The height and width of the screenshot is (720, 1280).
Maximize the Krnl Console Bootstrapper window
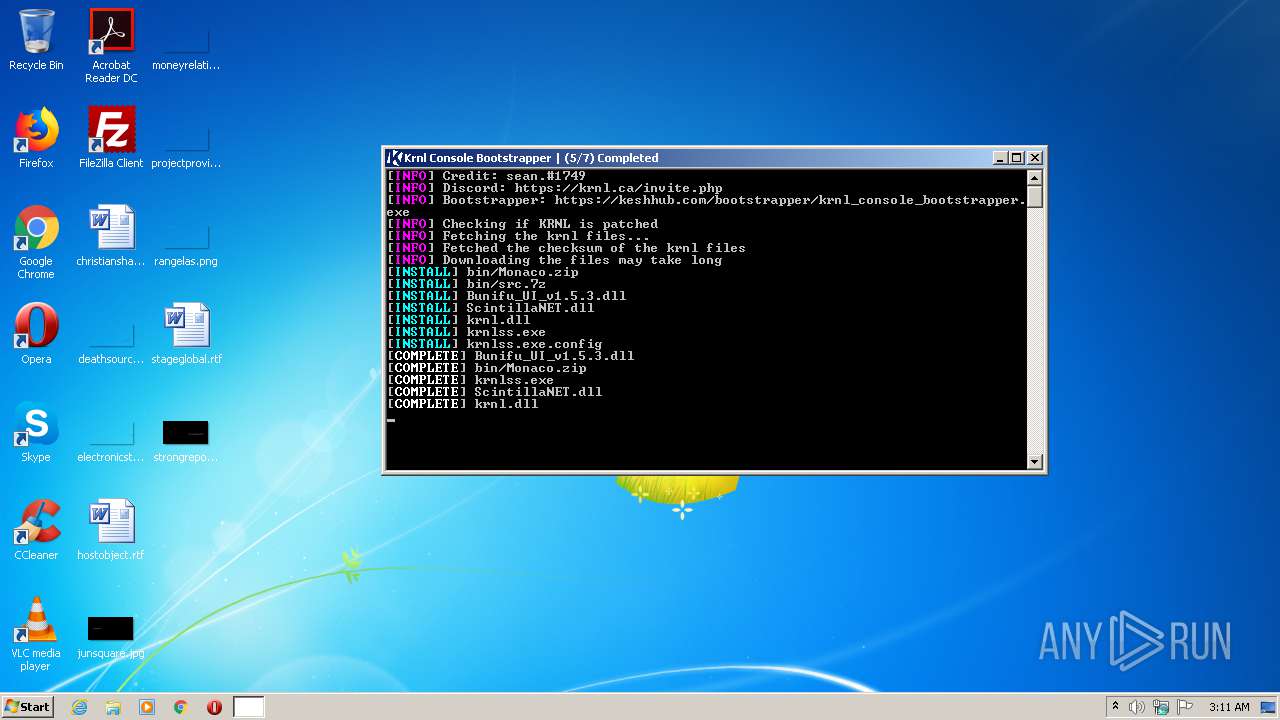point(1017,158)
